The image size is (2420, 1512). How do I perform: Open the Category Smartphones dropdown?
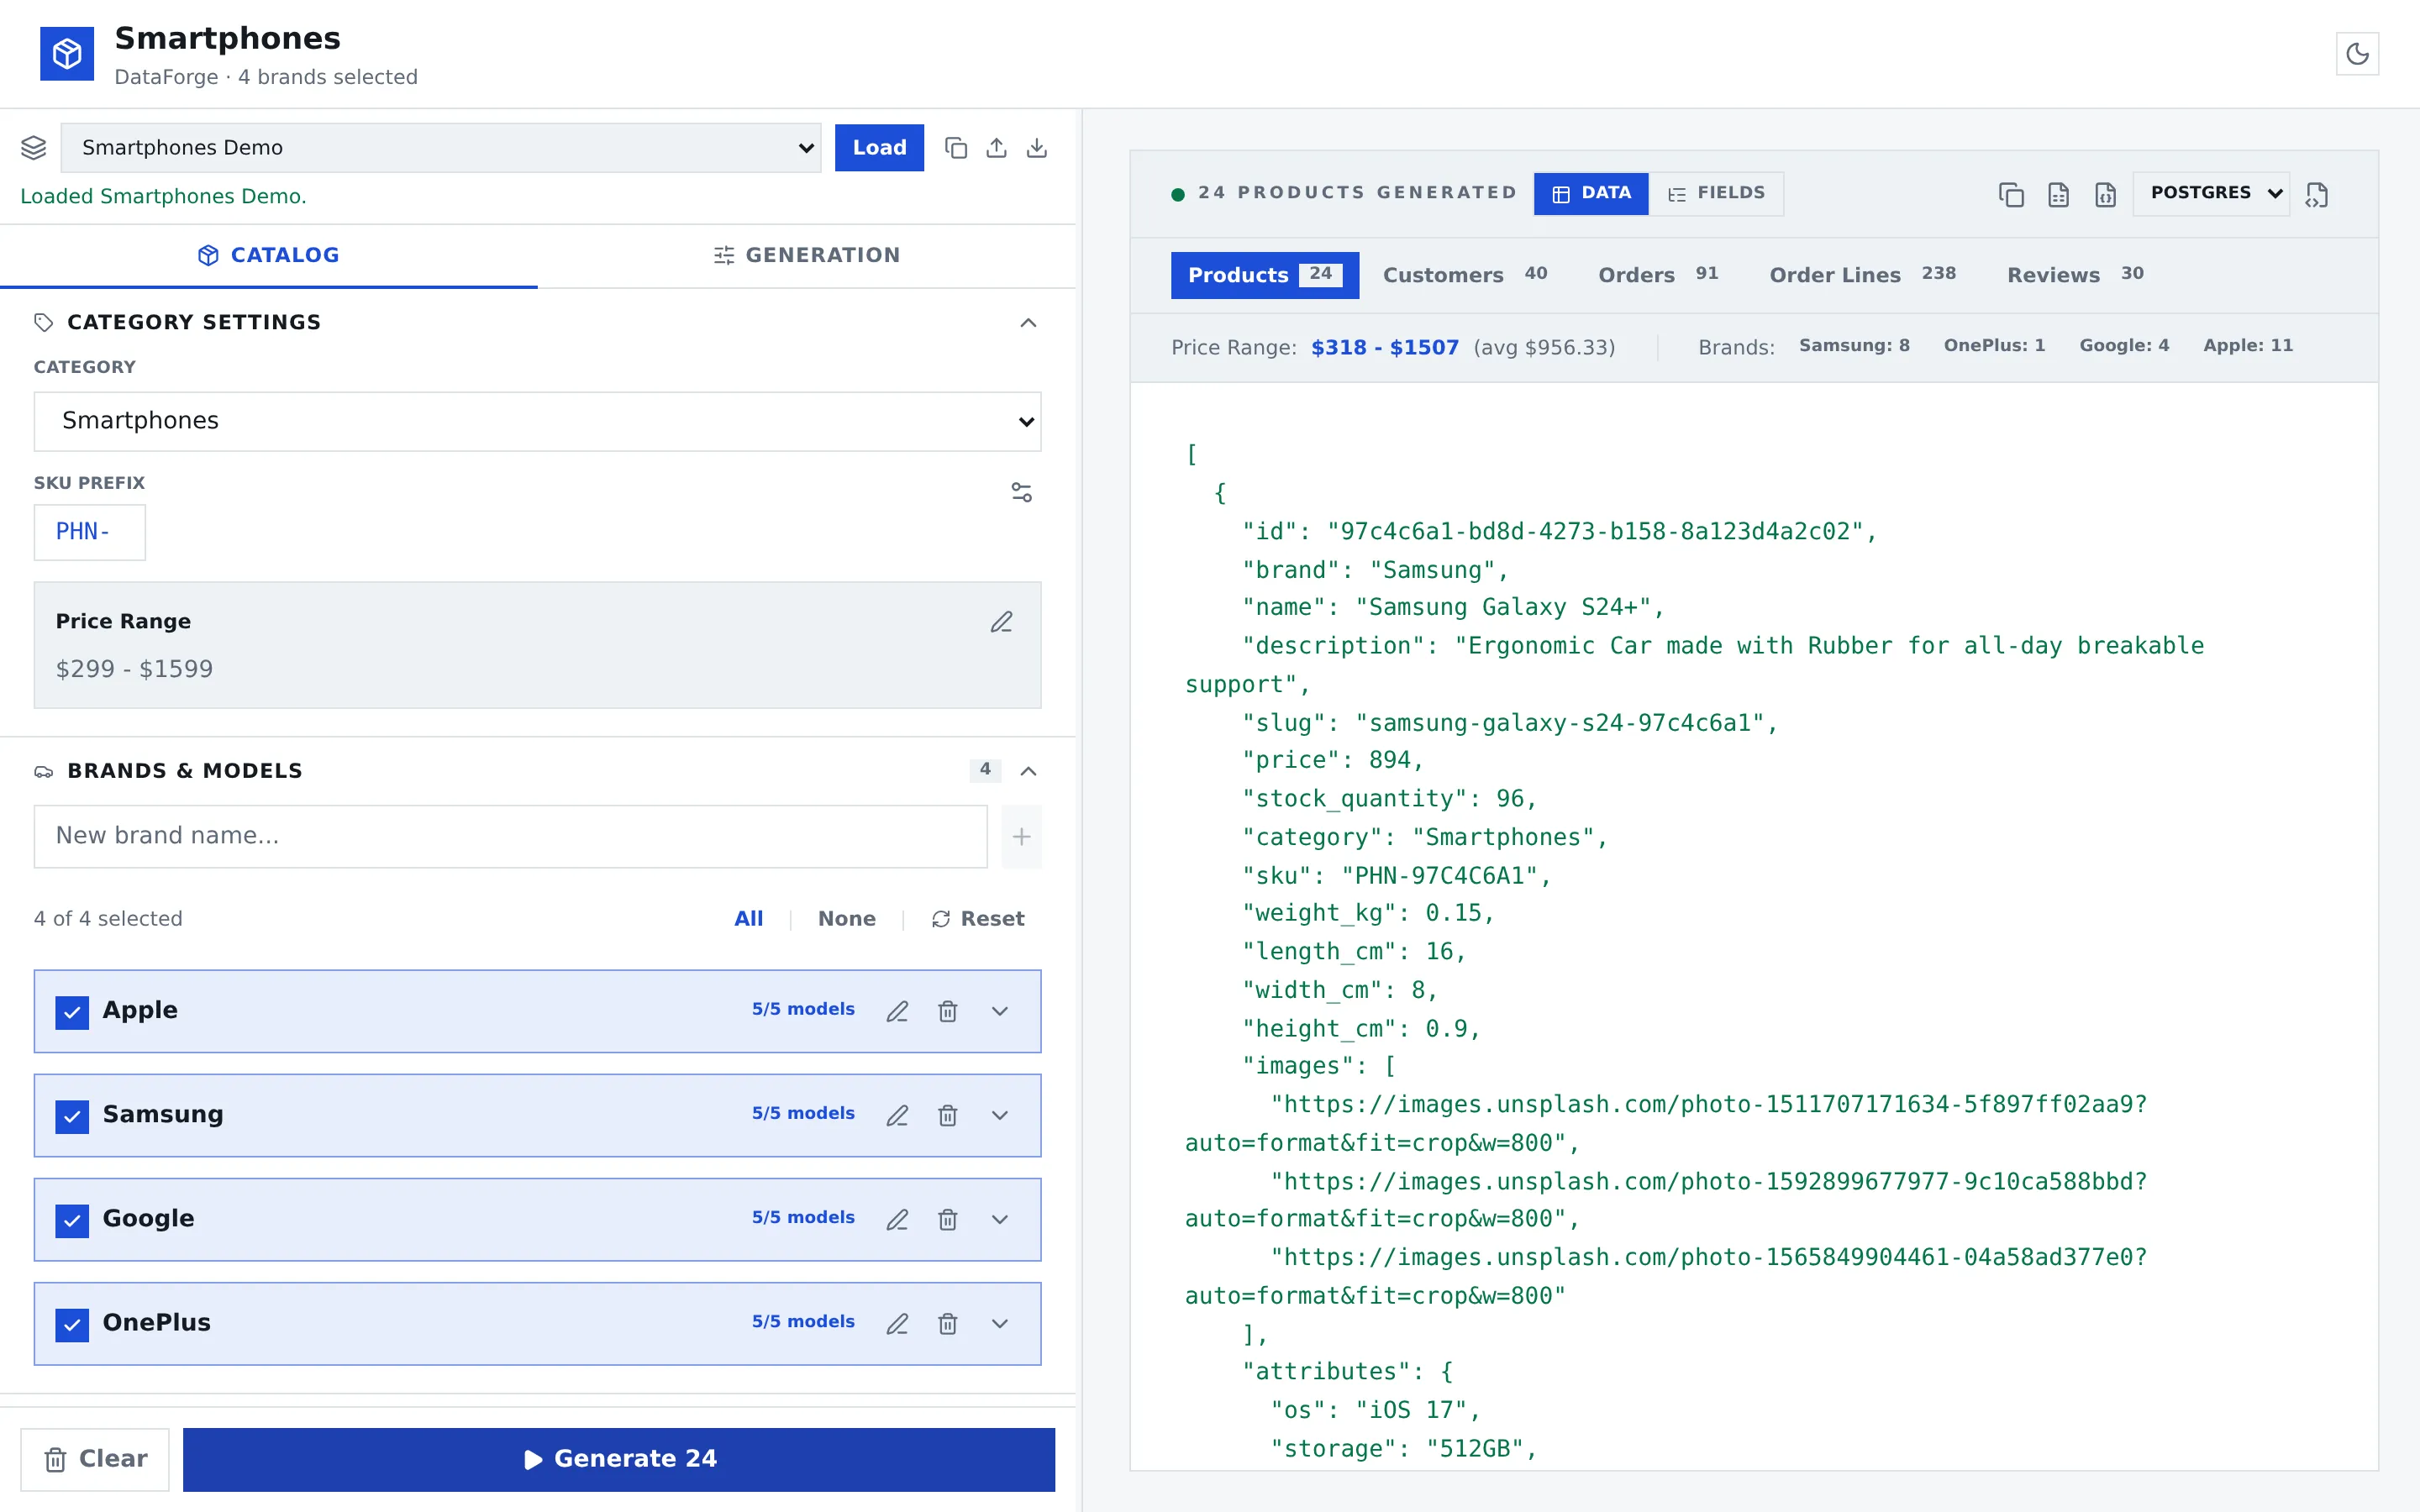tap(537, 421)
